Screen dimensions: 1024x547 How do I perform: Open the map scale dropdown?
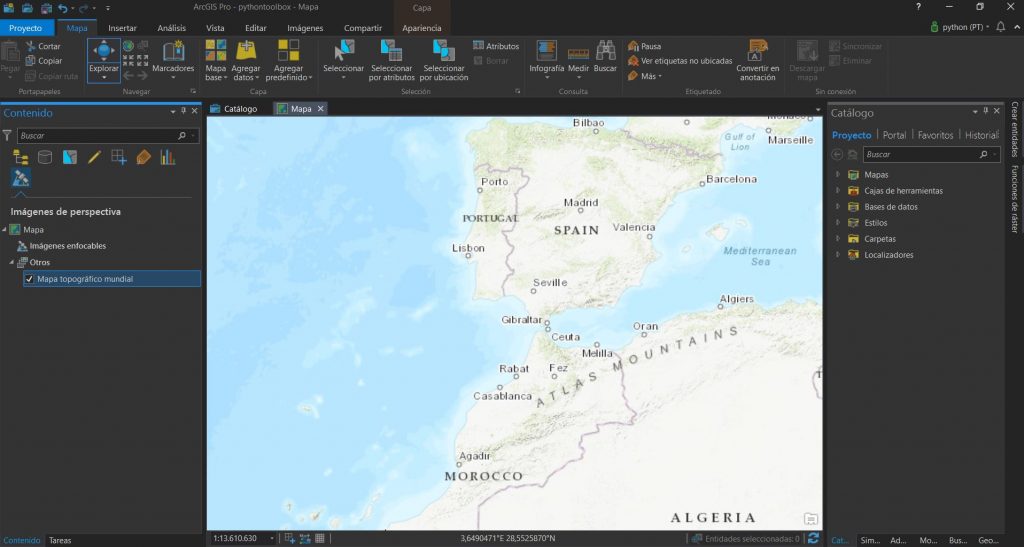[x=273, y=539]
